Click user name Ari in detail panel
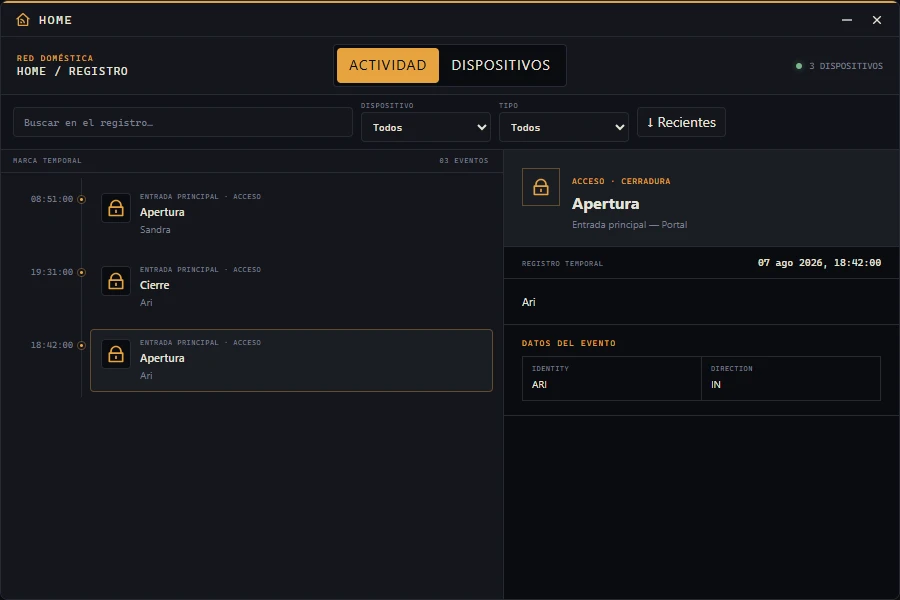 tap(529, 302)
